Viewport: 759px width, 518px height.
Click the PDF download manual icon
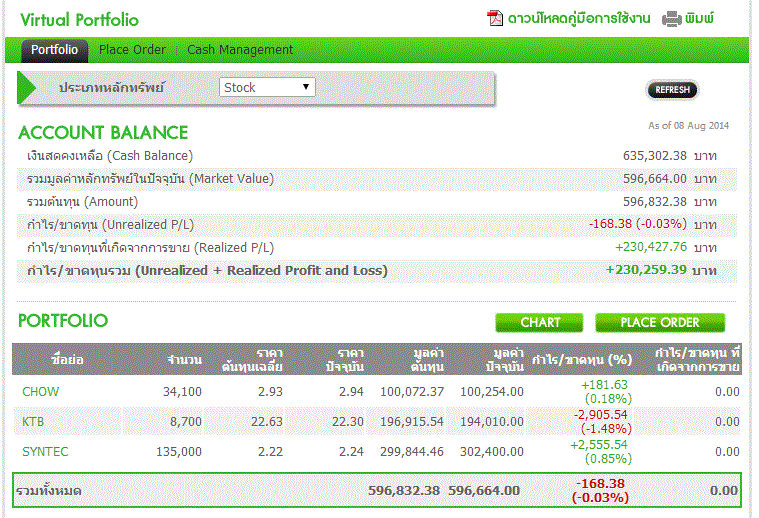tap(495, 19)
